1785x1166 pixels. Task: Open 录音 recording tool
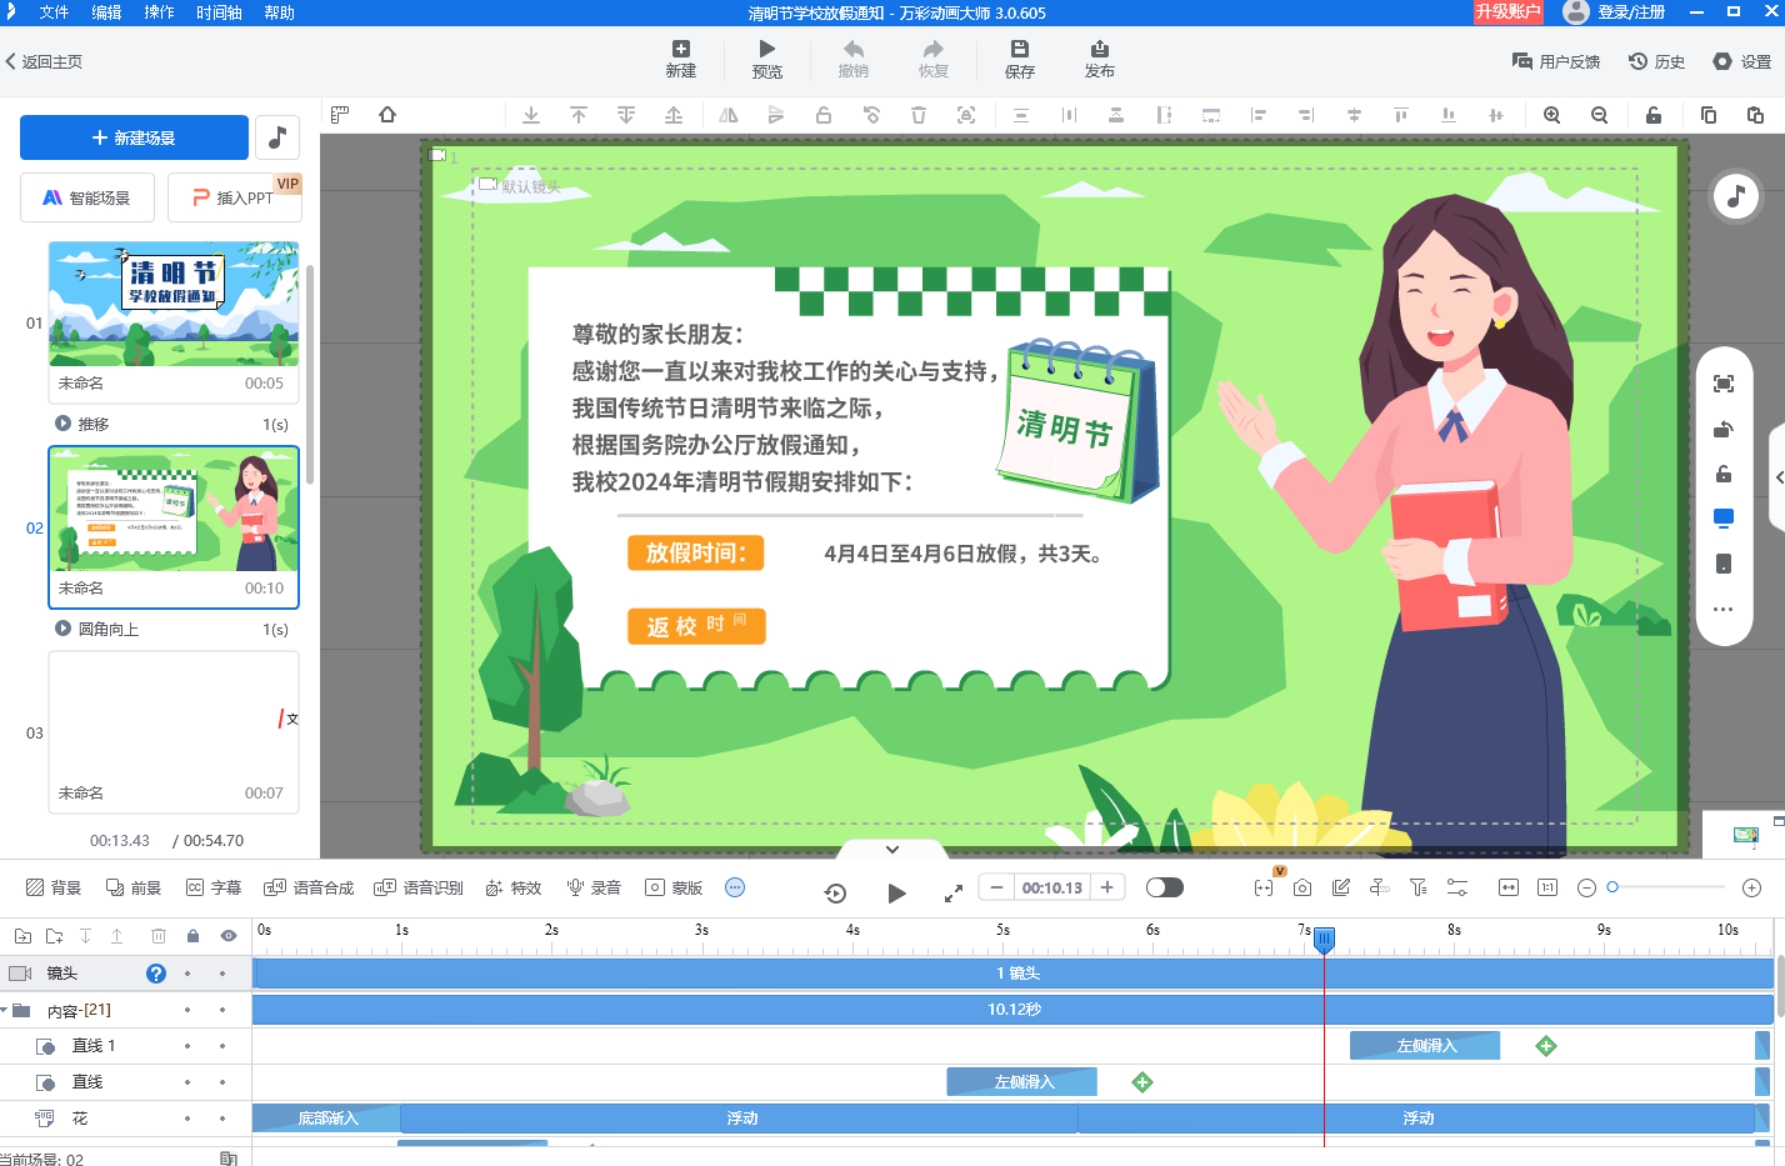tap(593, 887)
